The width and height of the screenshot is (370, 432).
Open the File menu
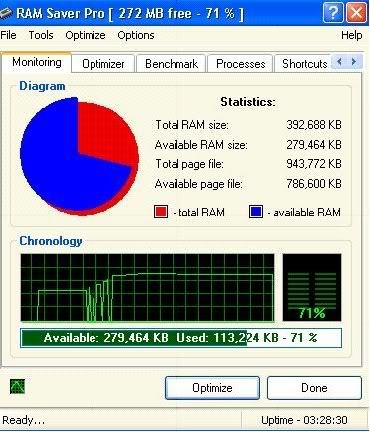[x=8, y=35]
